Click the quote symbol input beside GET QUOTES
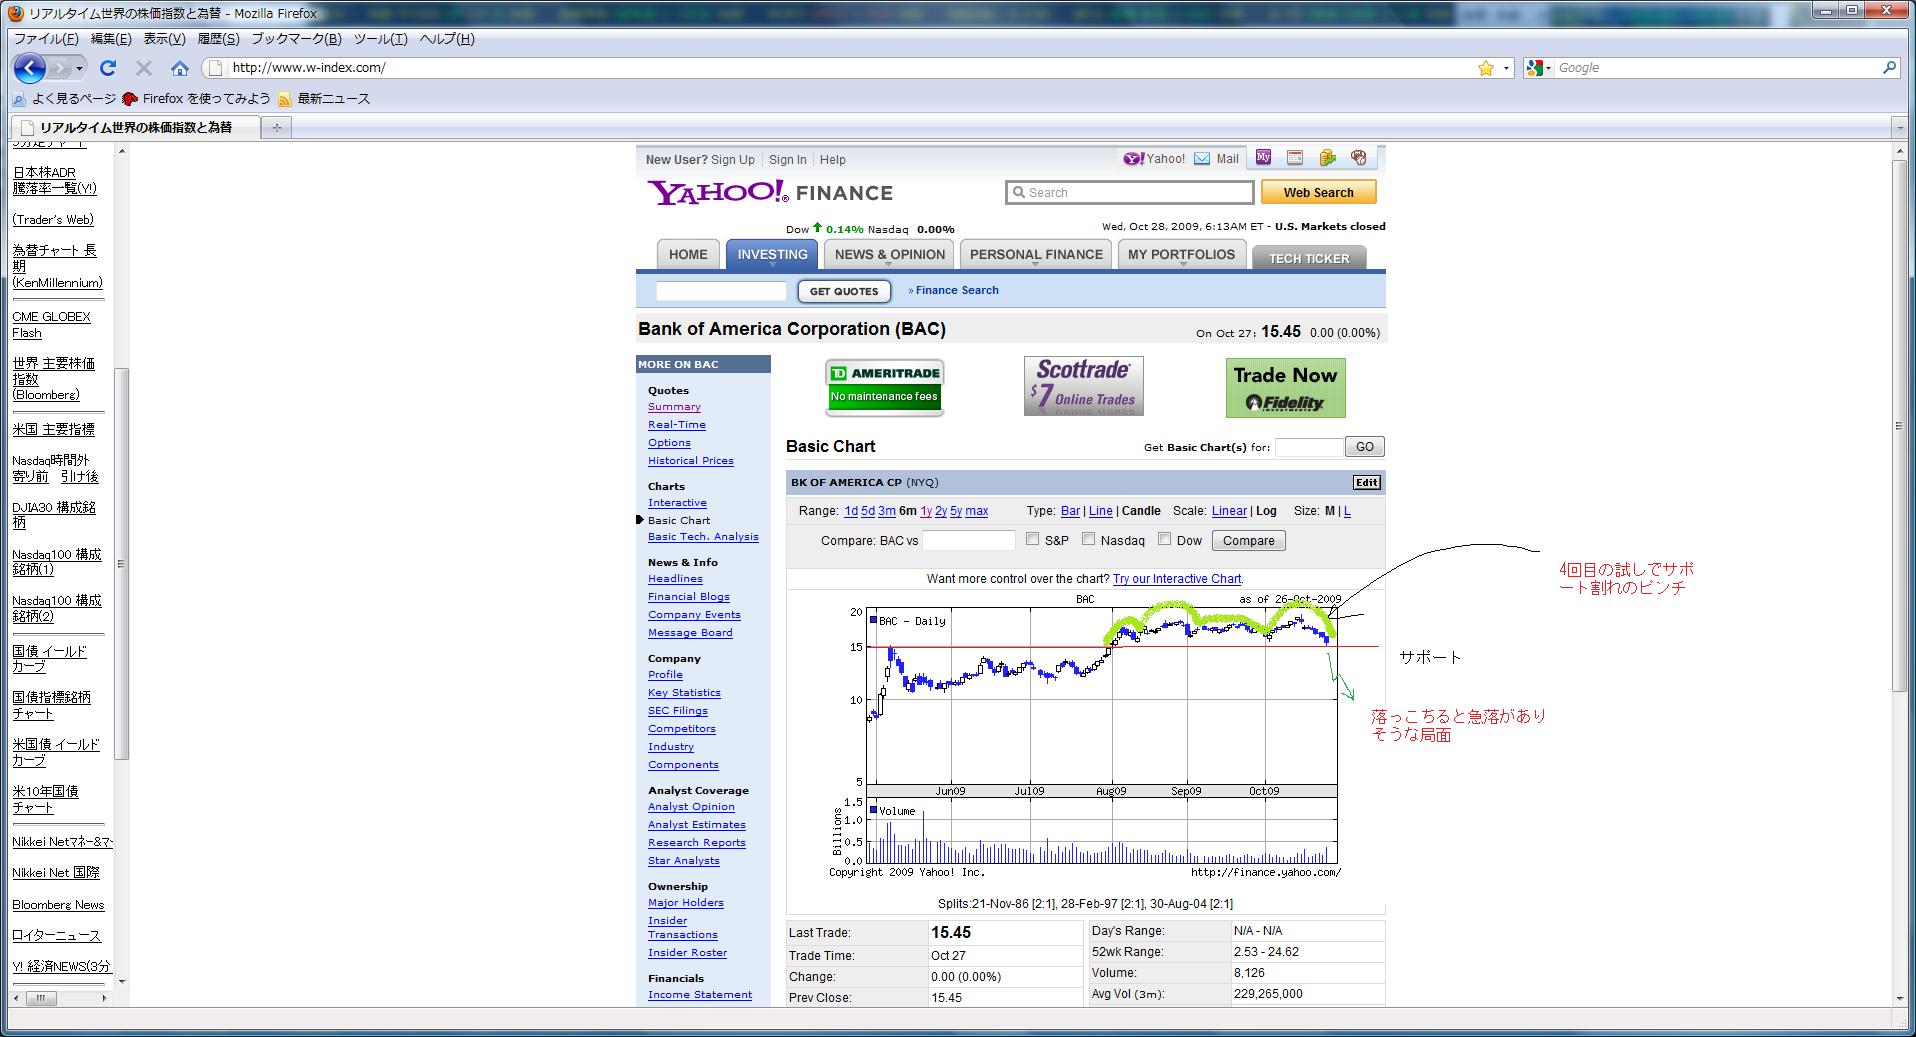This screenshot has width=1916, height=1037. [x=721, y=291]
